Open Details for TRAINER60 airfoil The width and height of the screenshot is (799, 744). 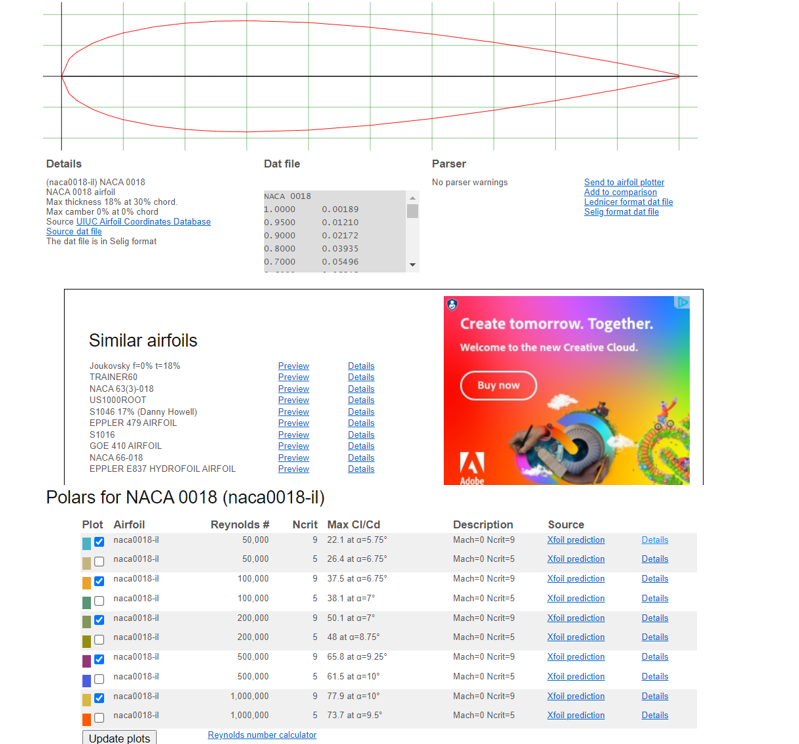pos(361,377)
